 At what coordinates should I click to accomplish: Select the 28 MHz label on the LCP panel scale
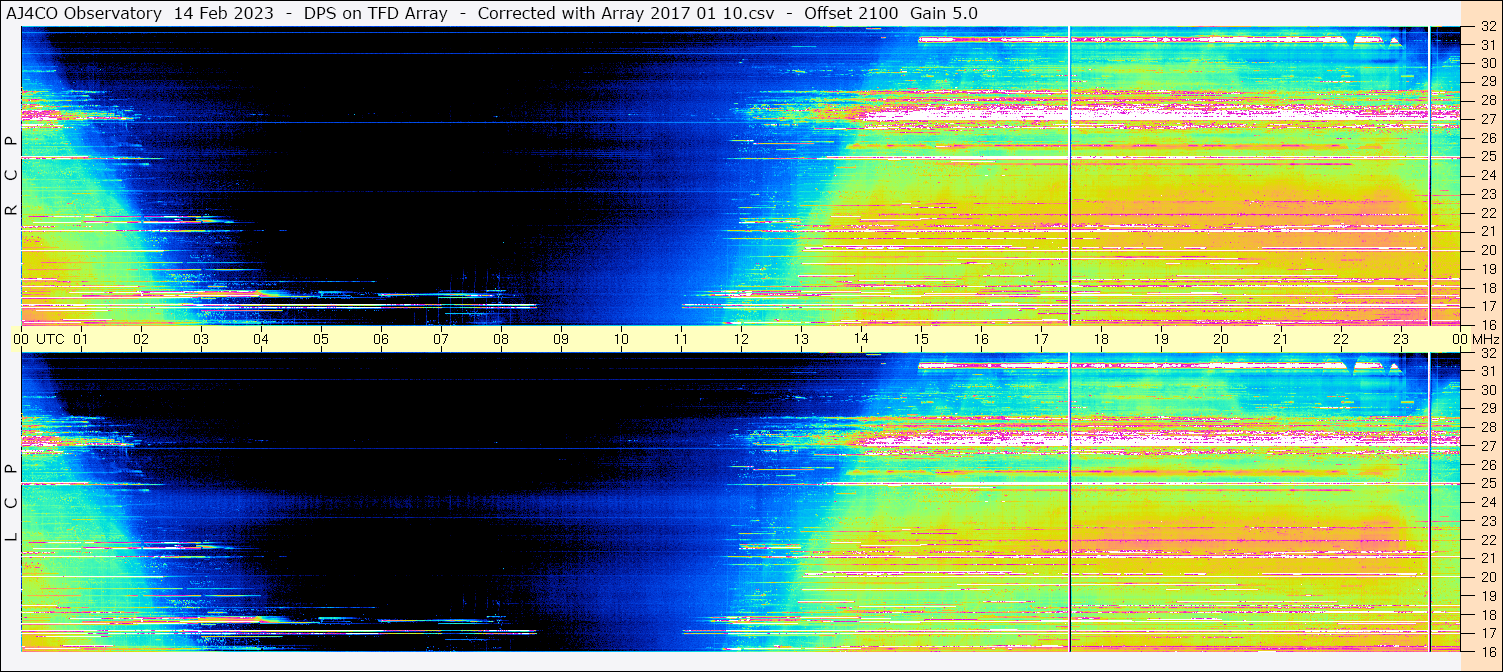(1487, 427)
